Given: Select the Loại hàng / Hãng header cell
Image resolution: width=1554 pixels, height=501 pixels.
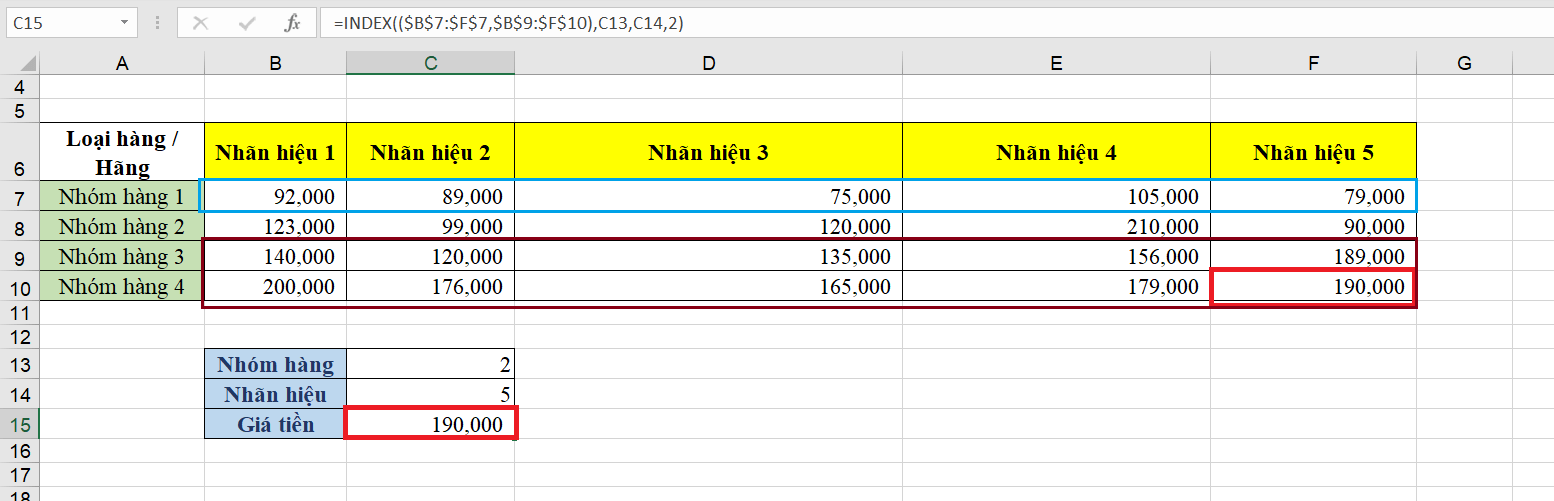Looking at the screenshot, I should point(122,152).
